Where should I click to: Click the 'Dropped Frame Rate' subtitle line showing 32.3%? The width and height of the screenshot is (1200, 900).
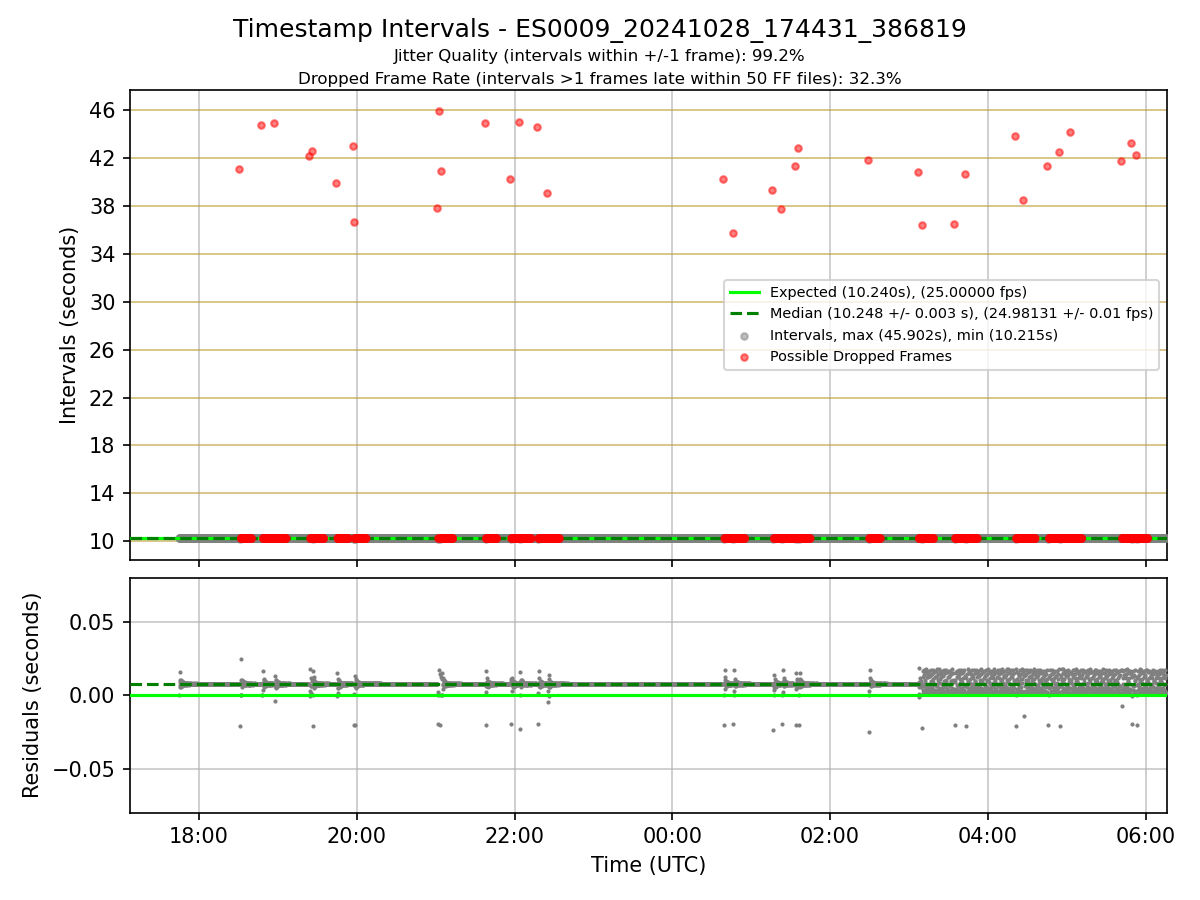point(600,78)
